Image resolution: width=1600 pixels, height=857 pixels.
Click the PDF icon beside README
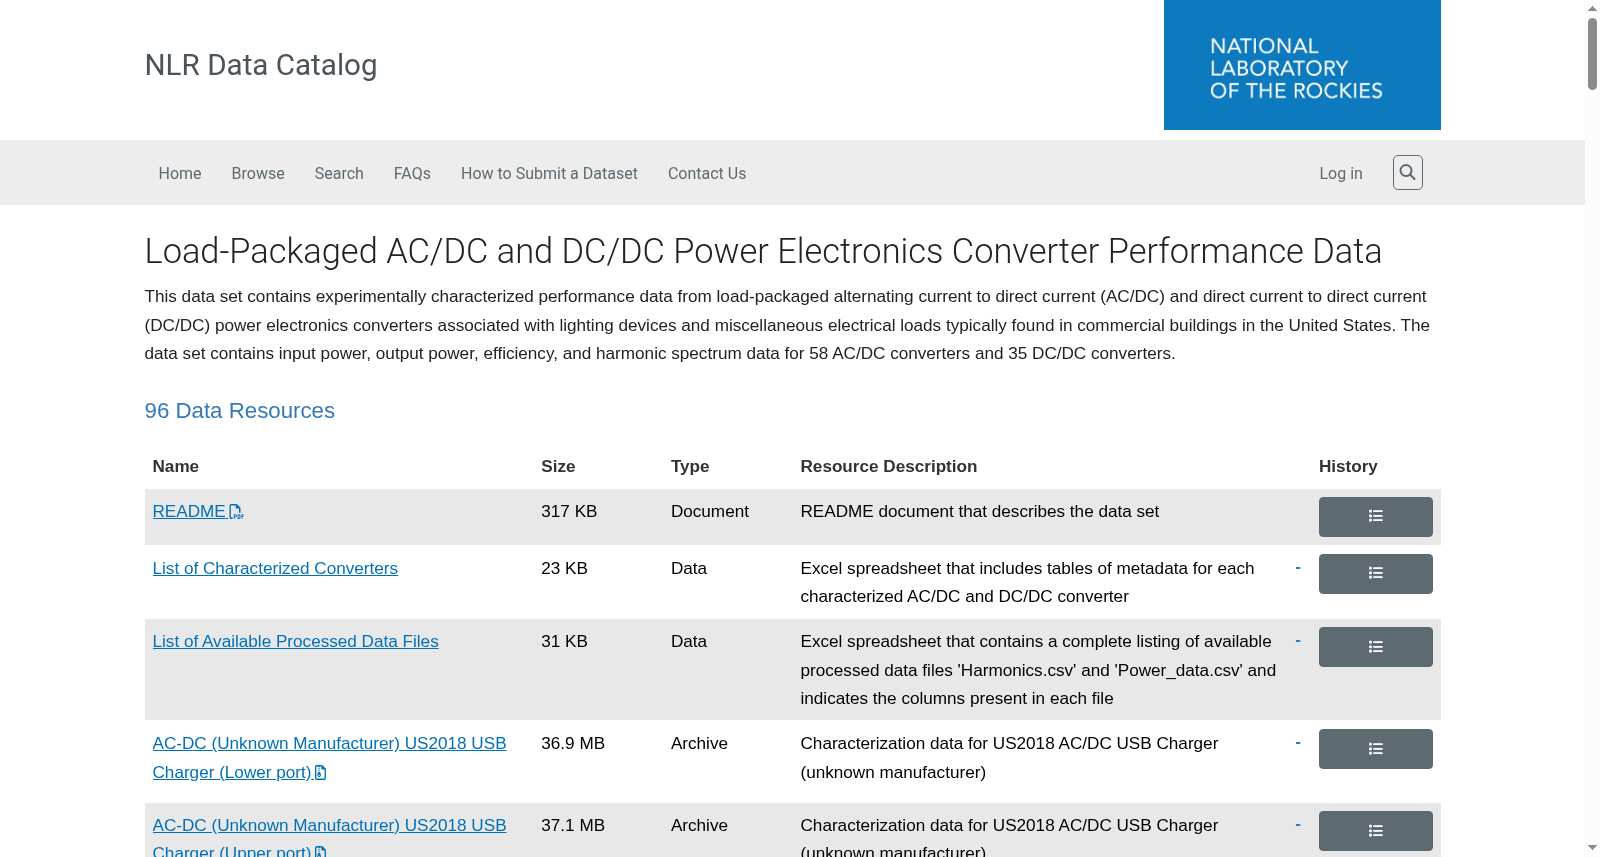[x=236, y=512]
